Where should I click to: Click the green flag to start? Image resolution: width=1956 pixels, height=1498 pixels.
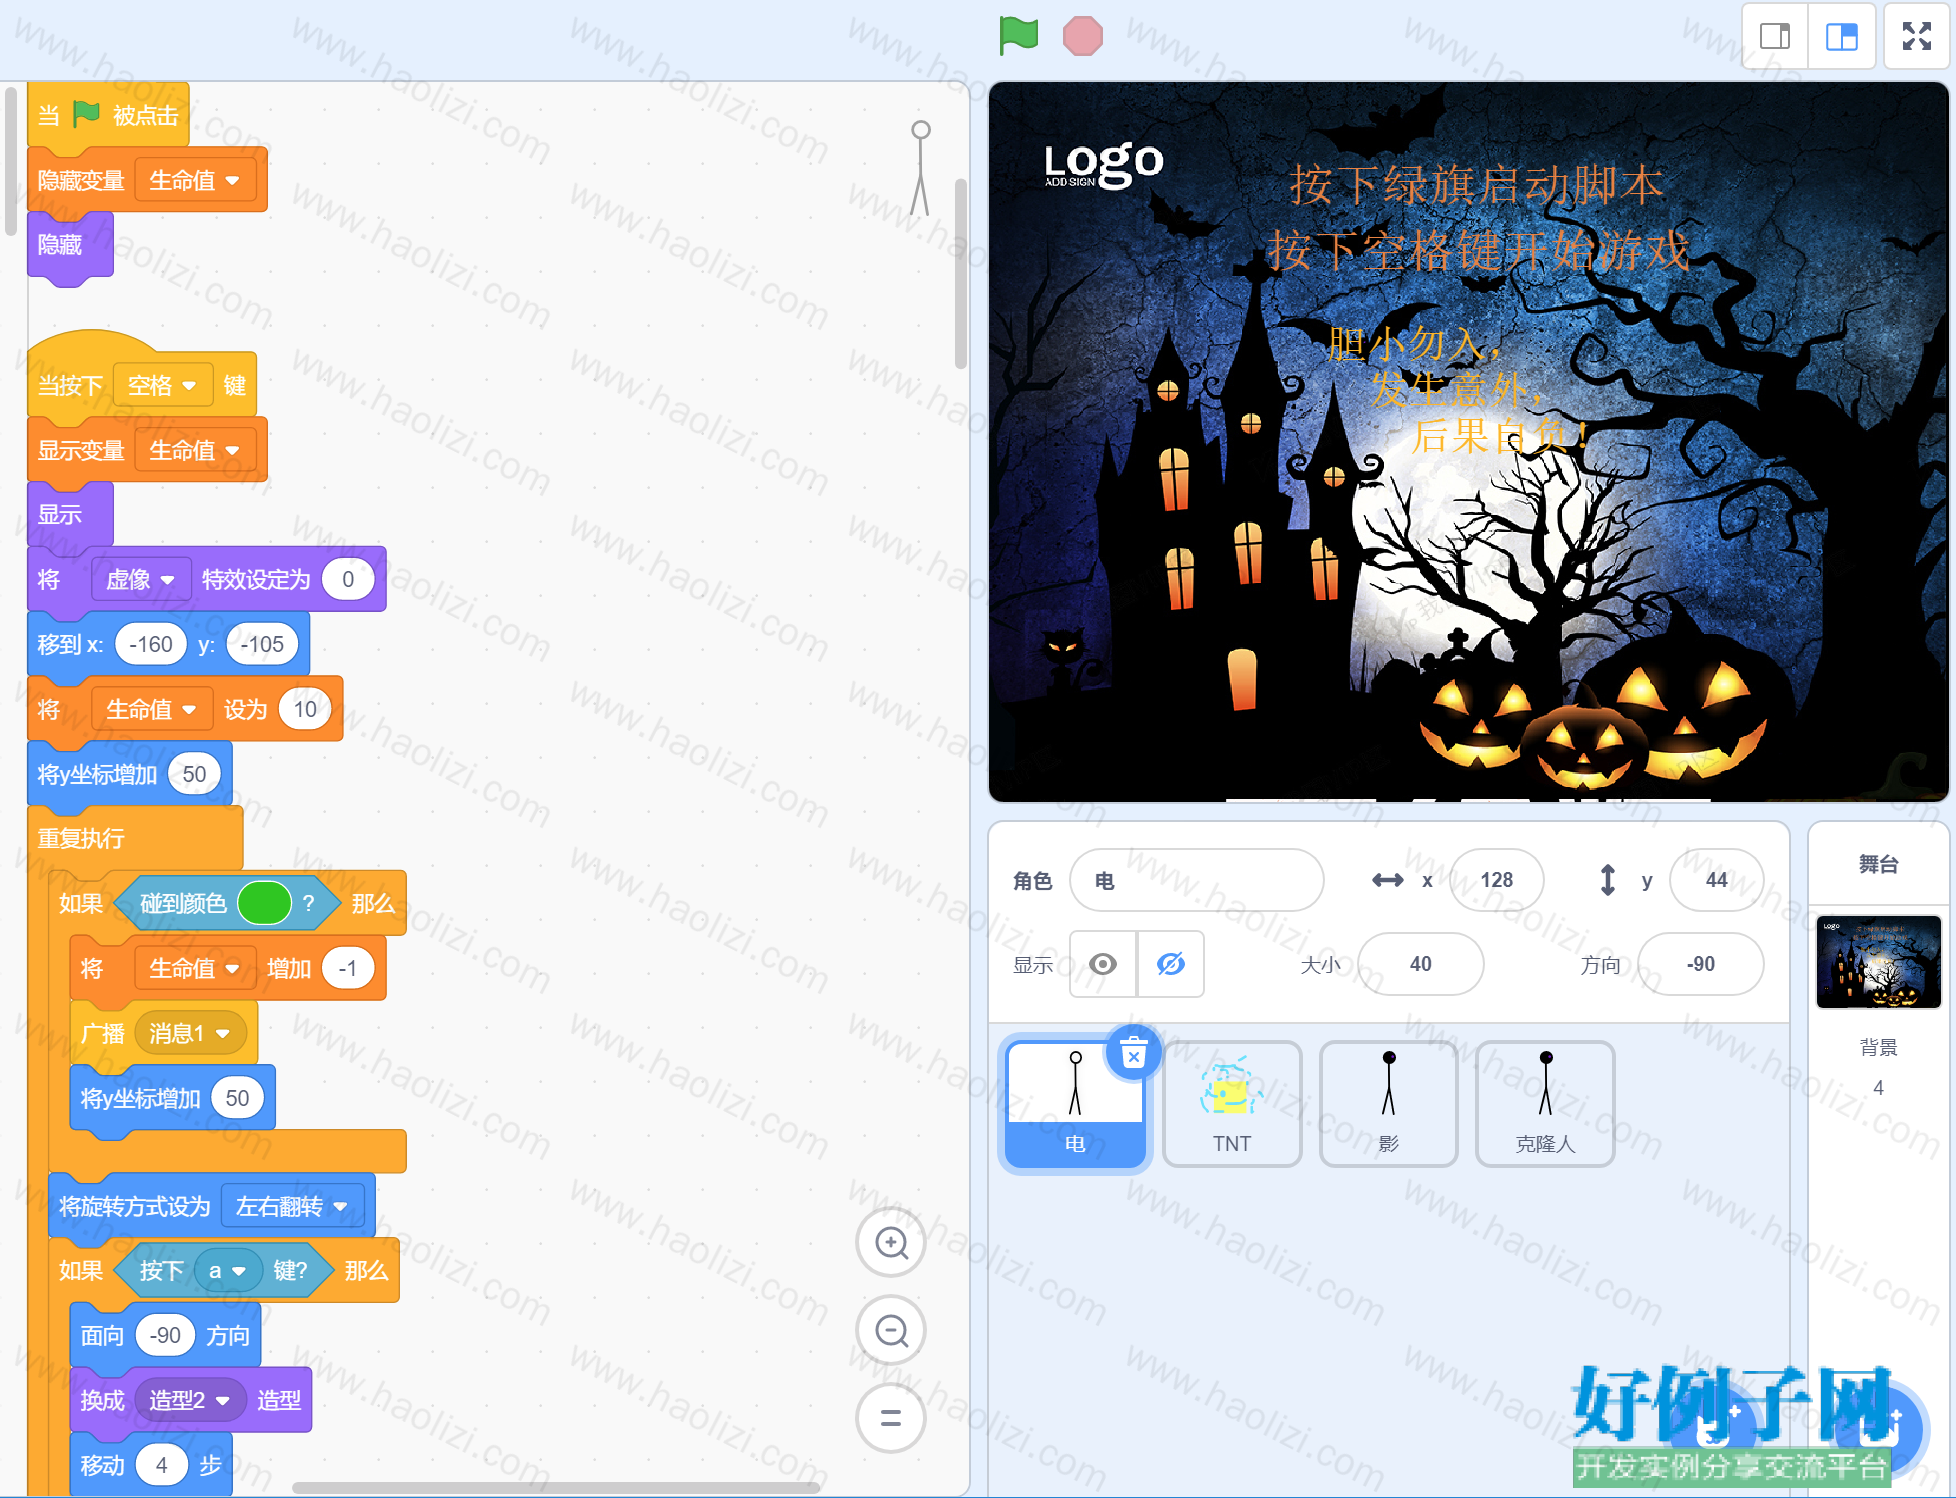coord(1019,36)
